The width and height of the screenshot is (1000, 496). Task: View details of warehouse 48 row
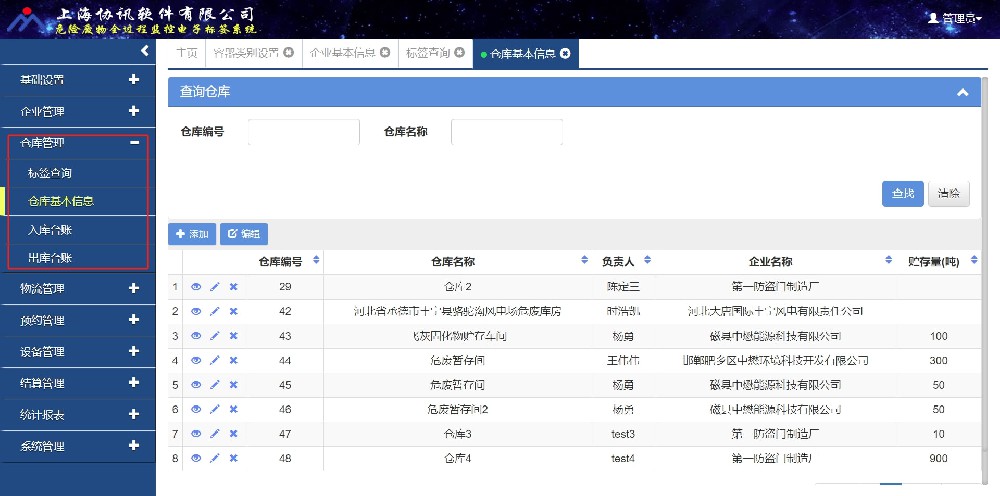(x=196, y=458)
